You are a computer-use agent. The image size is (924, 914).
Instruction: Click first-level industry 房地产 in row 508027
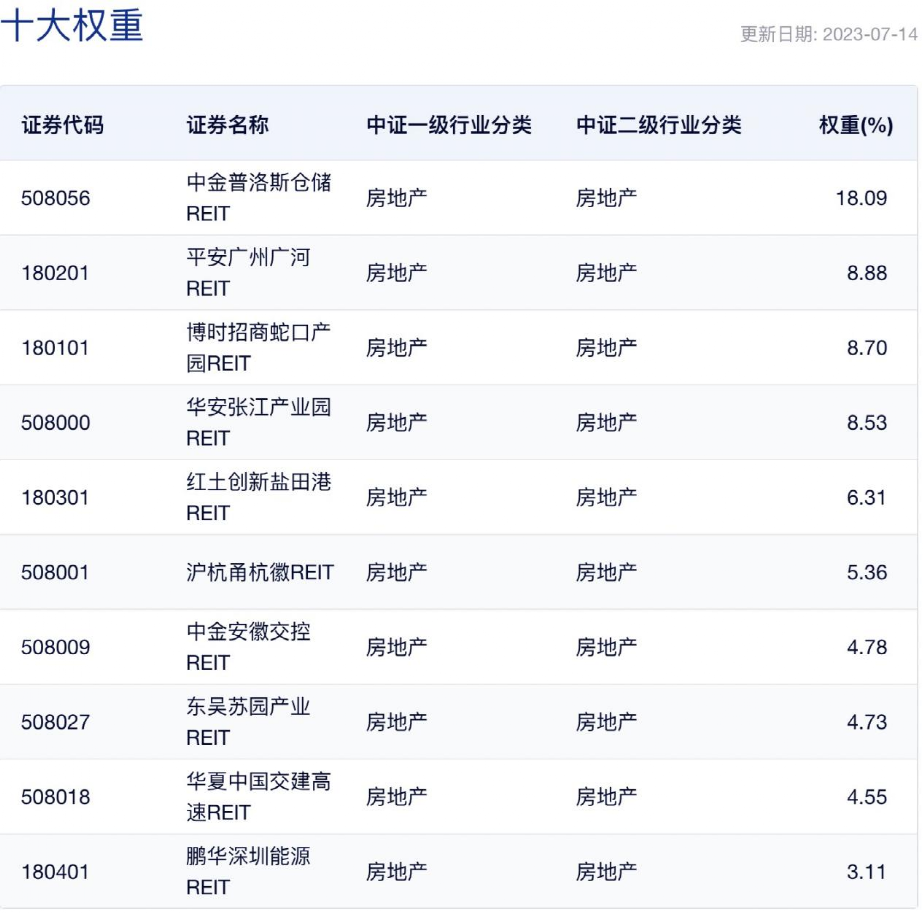(x=397, y=722)
